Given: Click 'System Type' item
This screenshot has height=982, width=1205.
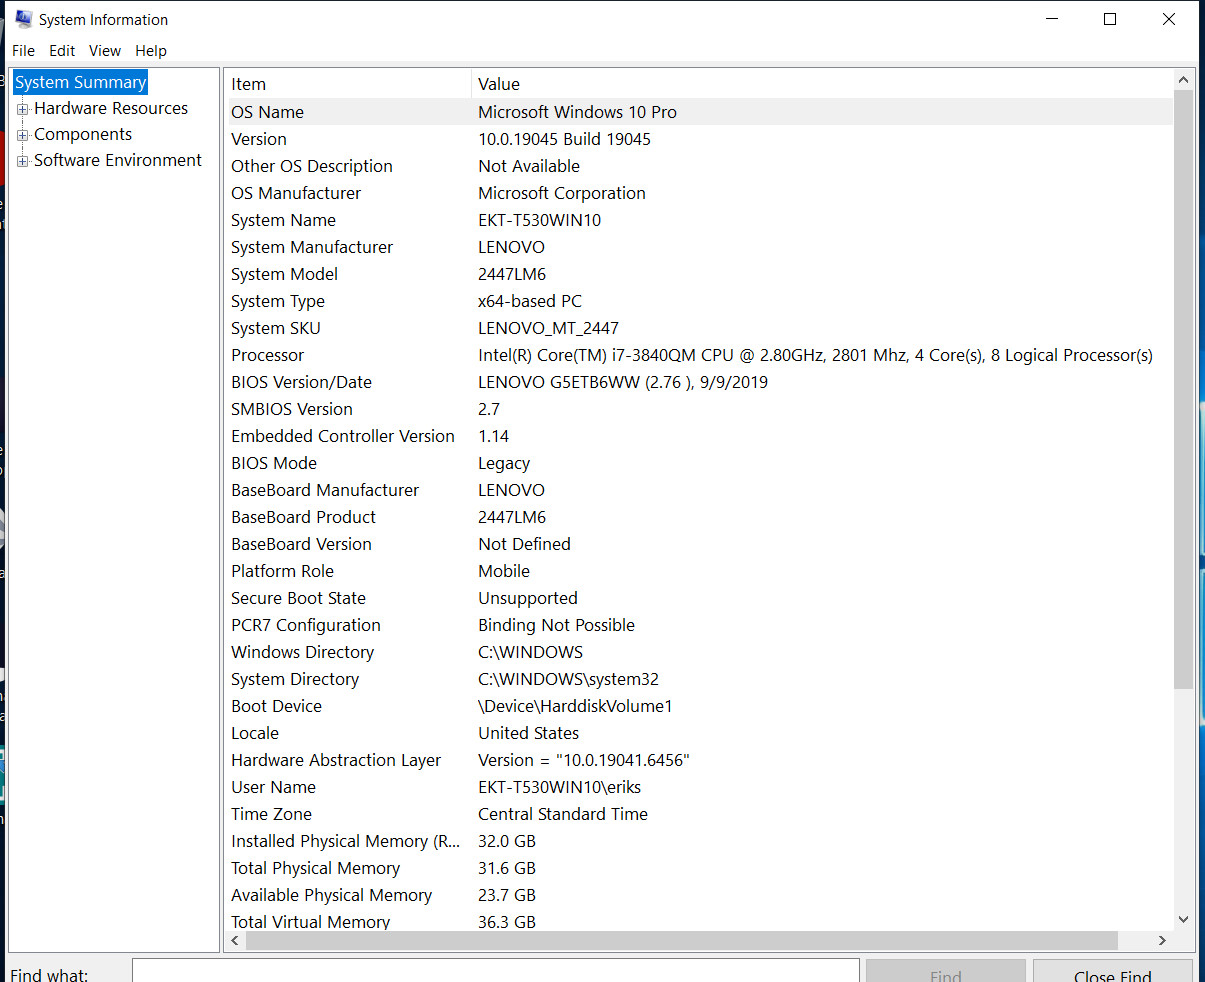Looking at the screenshot, I should [x=278, y=301].
